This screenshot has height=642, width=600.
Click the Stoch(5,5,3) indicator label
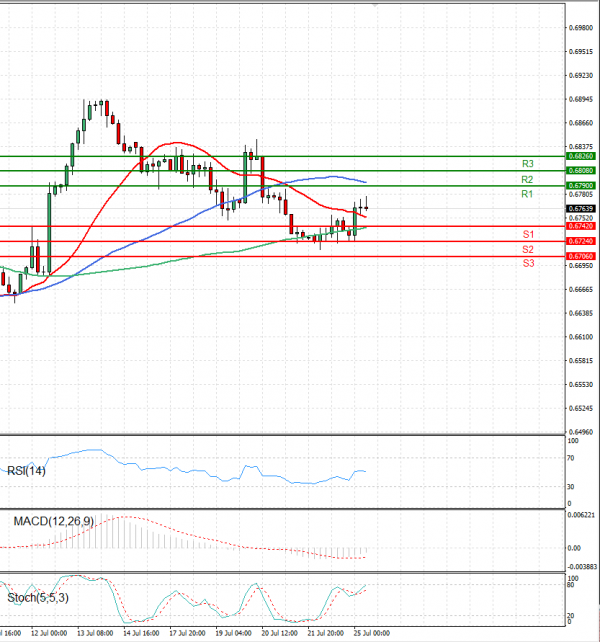(x=38, y=598)
